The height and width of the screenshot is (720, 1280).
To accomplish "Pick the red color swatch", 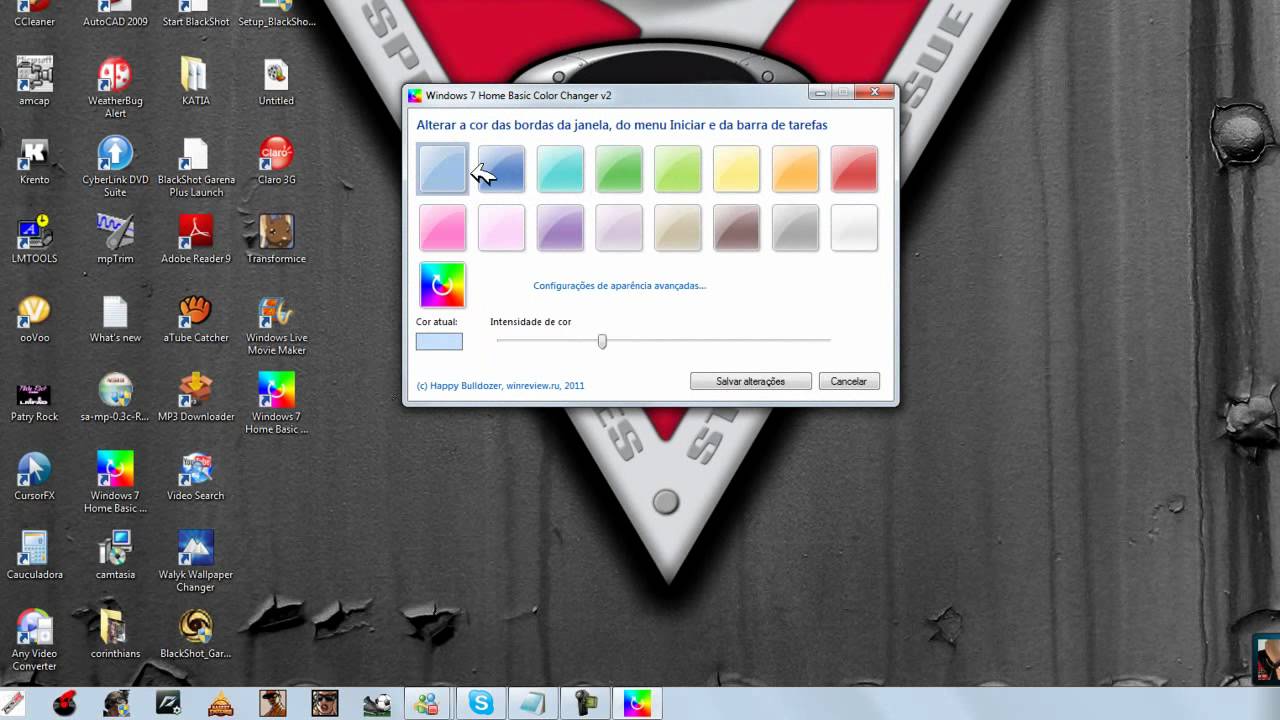I will (854, 169).
